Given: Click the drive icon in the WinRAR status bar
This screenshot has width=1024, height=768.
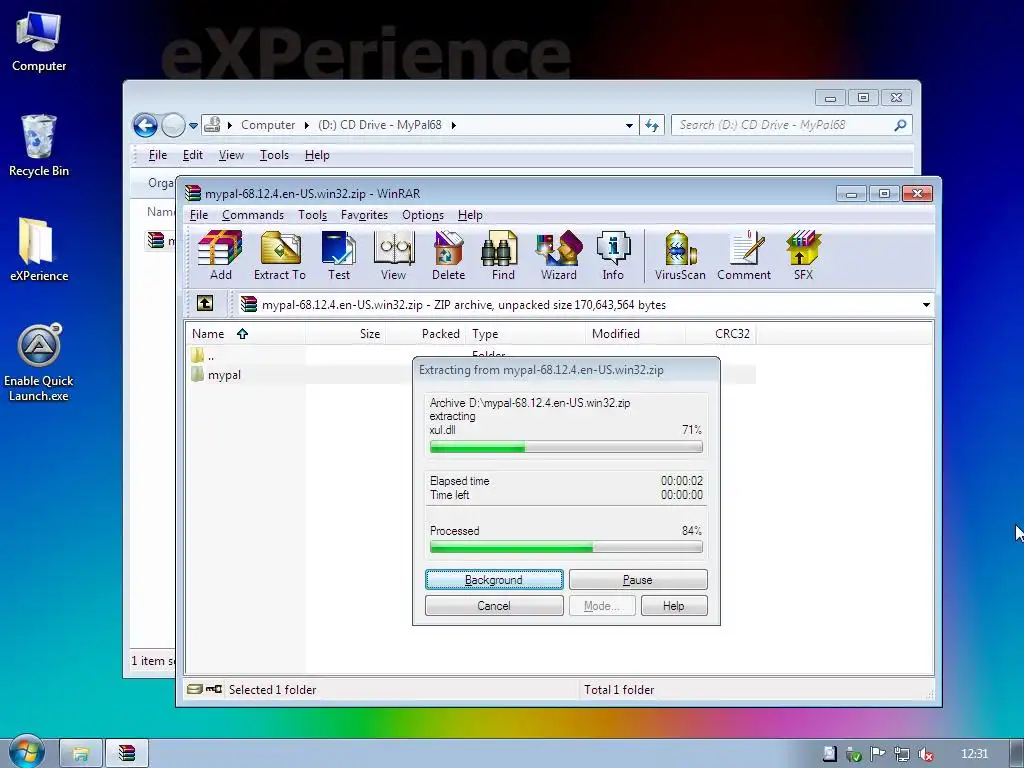Looking at the screenshot, I should coord(195,689).
